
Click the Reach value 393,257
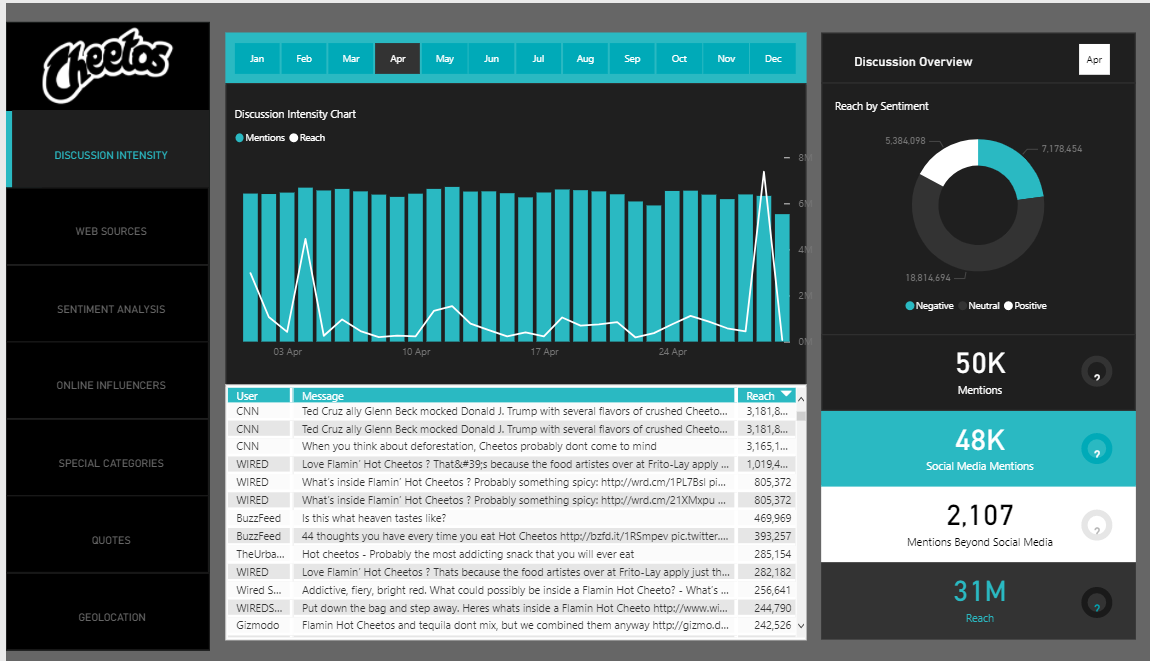[772, 537]
